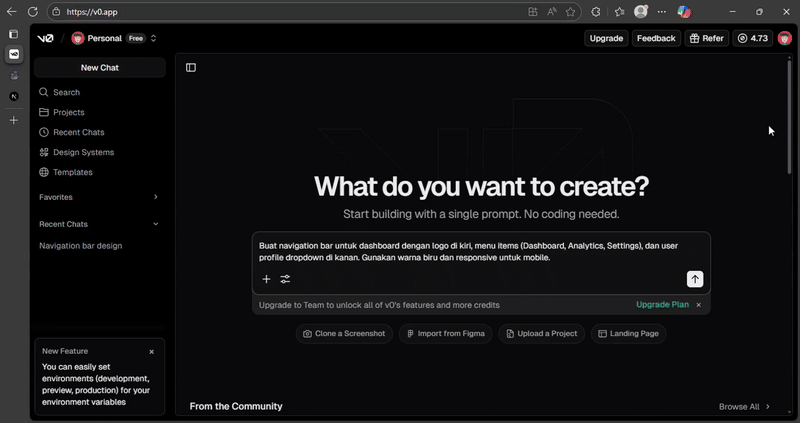Select the v0 vertical tab
This screenshot has height=423, width=800.
[14, 54]
